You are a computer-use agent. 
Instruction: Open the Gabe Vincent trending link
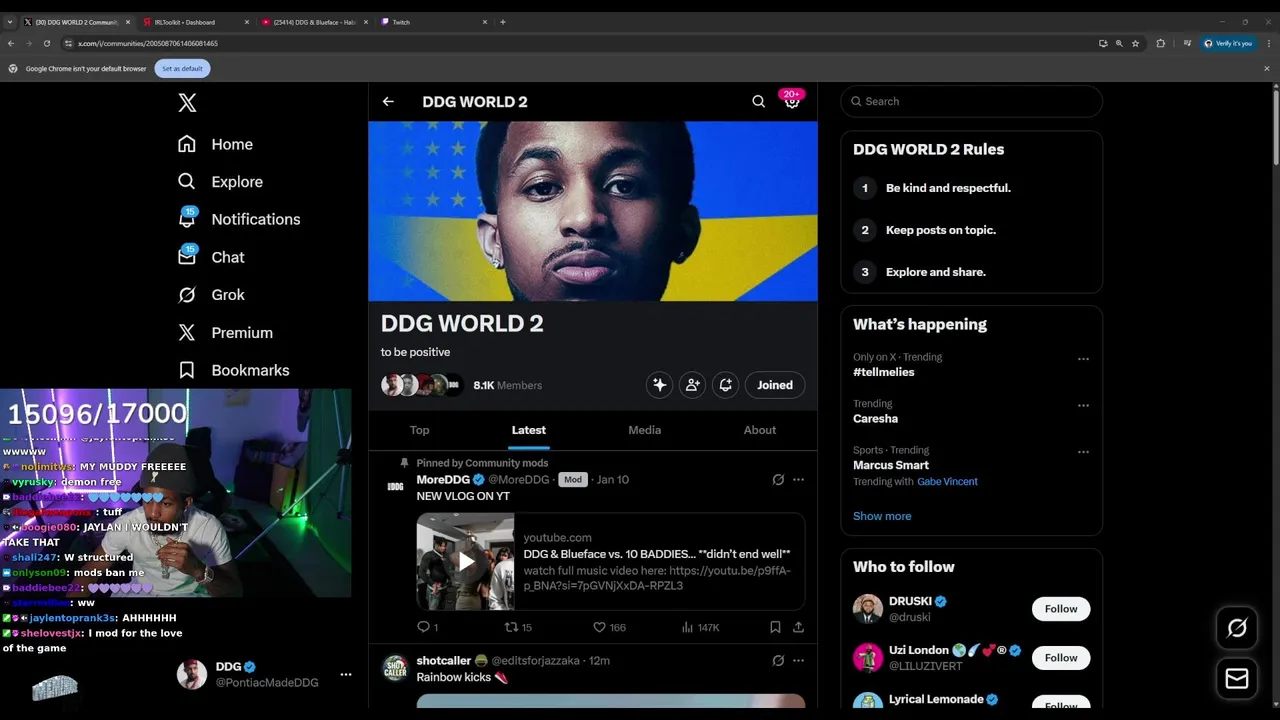947,482
